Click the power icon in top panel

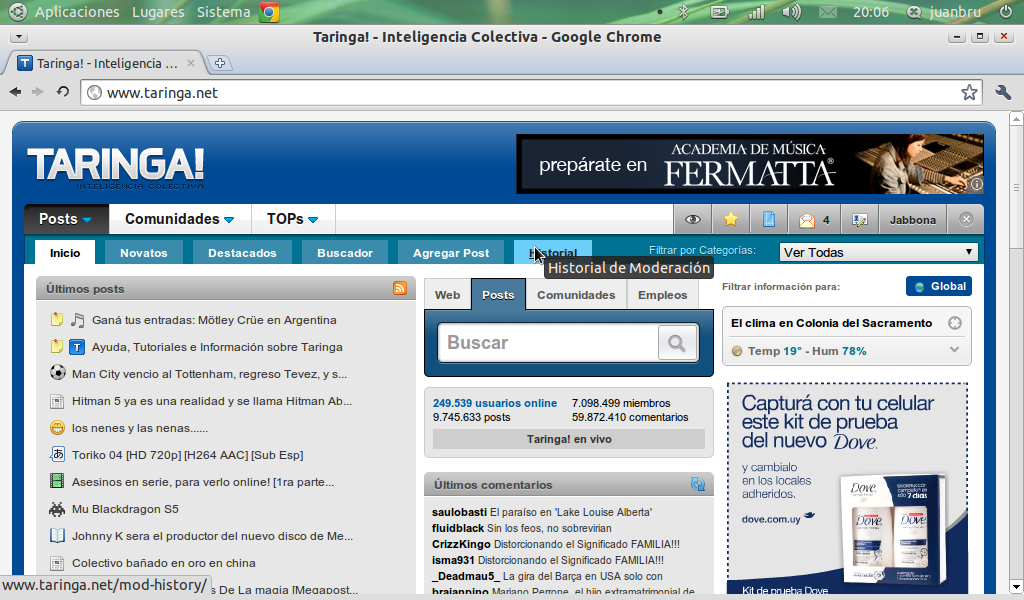tap(1006, 12)
